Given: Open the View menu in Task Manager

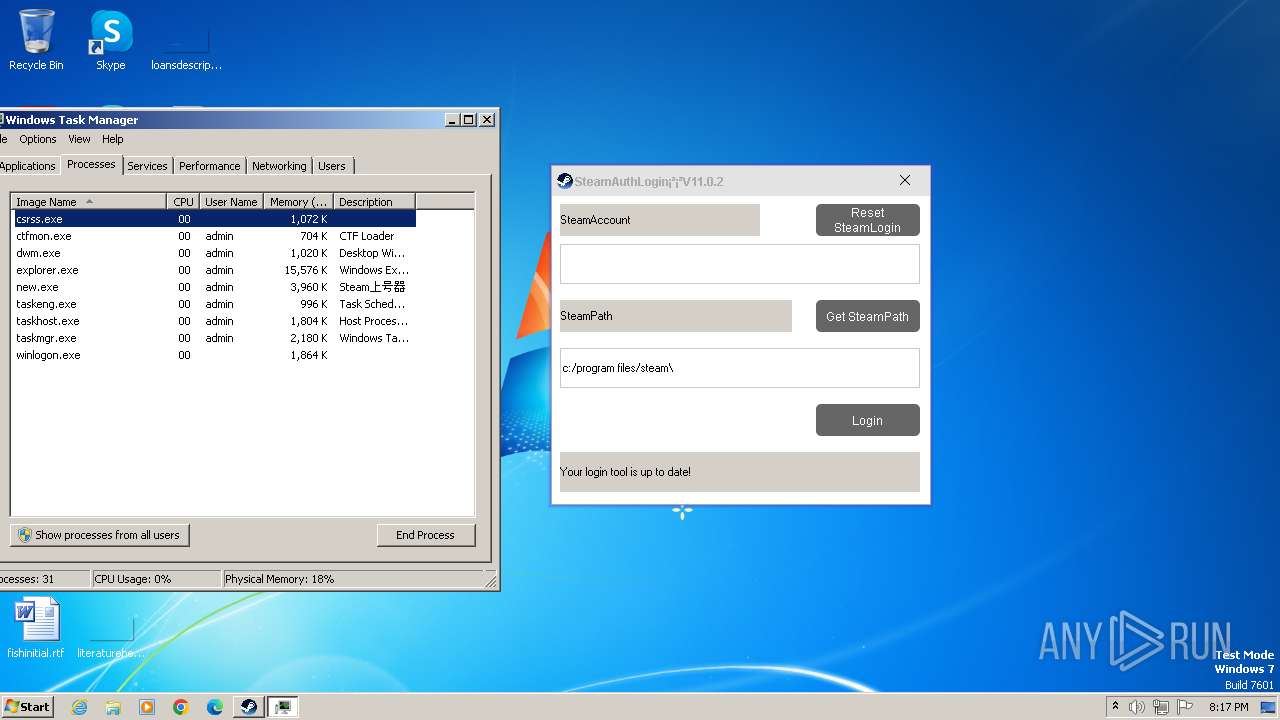Looking at the screenshot, I should (x=79, y=139).
